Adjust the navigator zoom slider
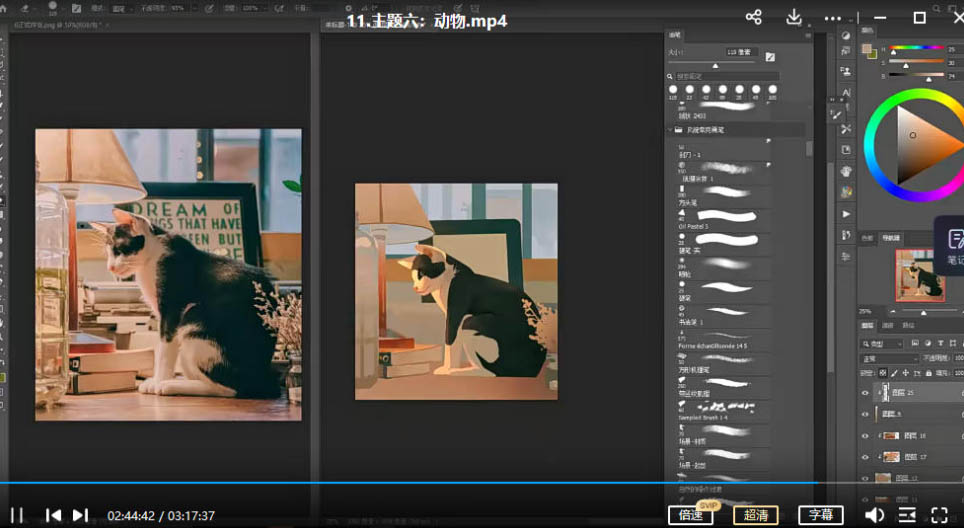 pyautogui.click(x=923, y=312)
